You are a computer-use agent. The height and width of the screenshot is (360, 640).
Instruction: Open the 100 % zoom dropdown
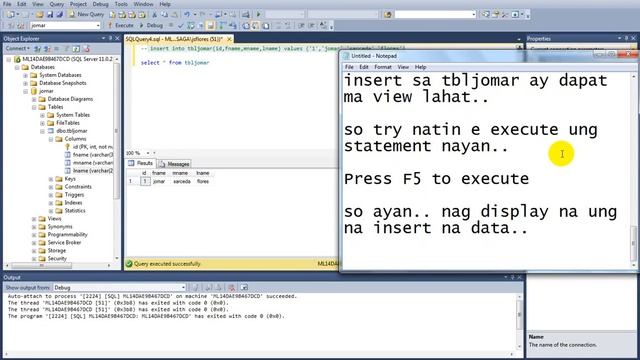148,153
